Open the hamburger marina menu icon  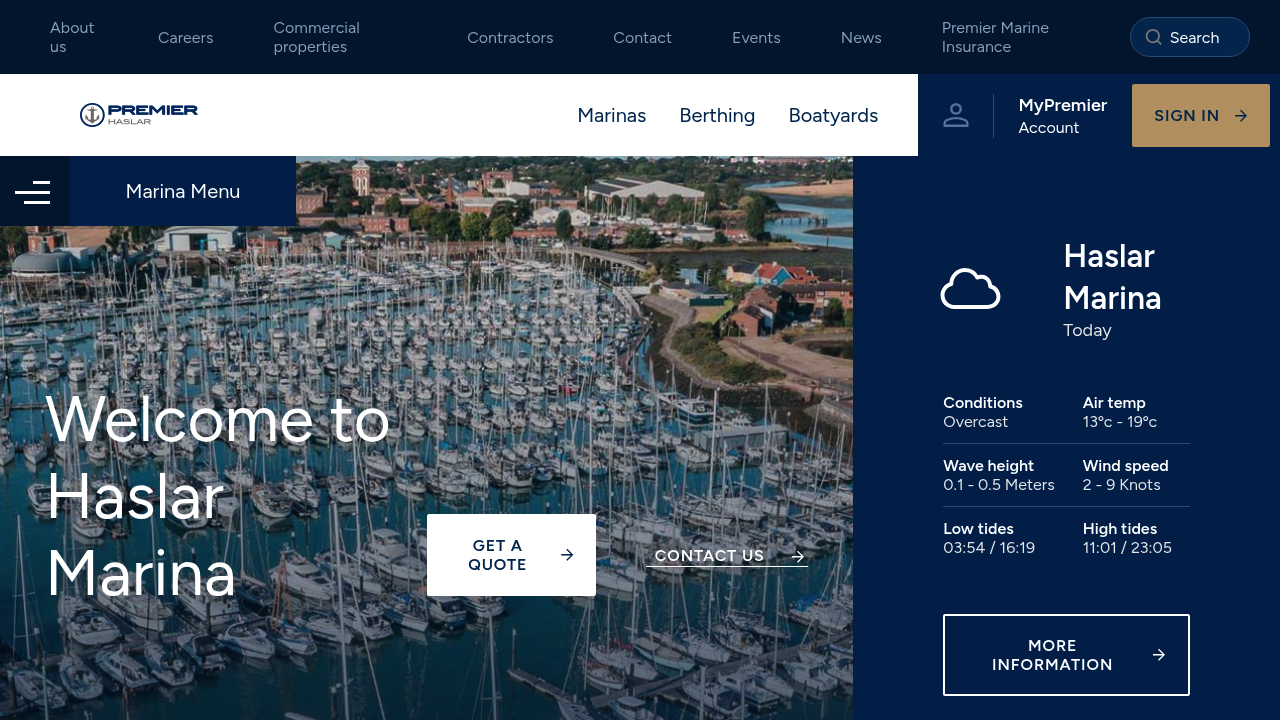33,192
